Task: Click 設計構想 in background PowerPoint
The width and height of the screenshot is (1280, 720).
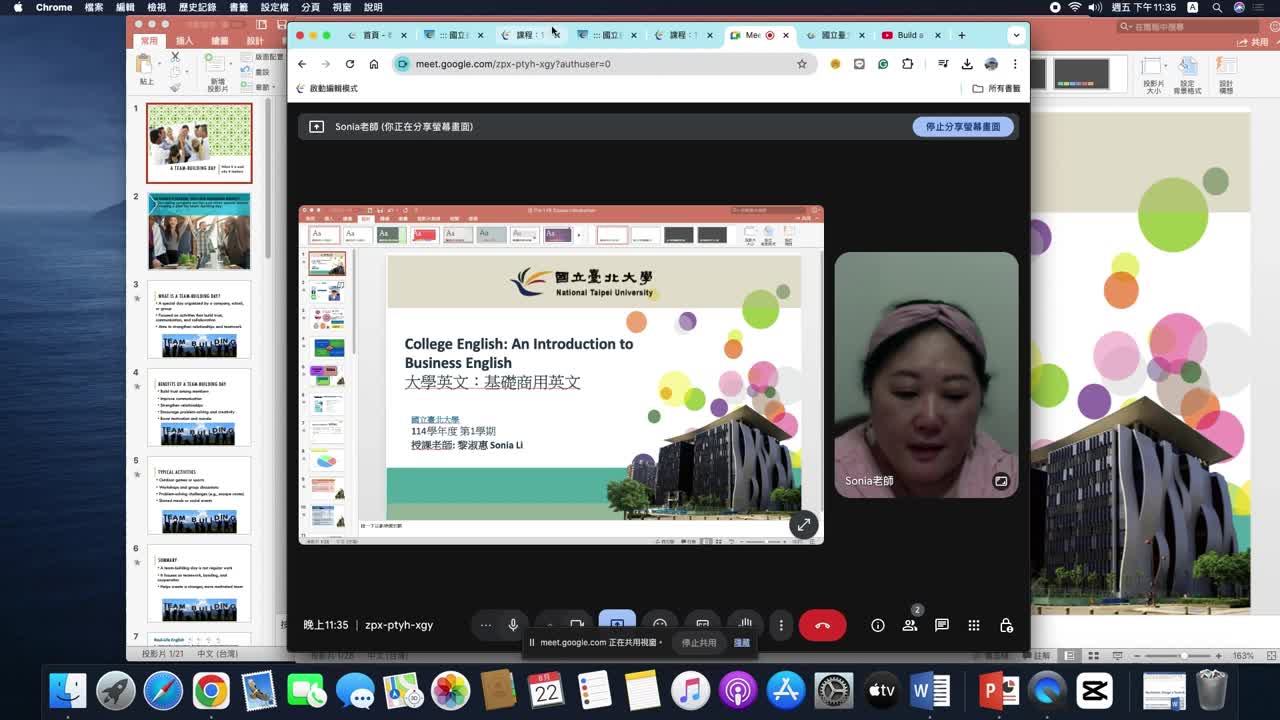Action: pyautogui.click(x=1225, y=75)
